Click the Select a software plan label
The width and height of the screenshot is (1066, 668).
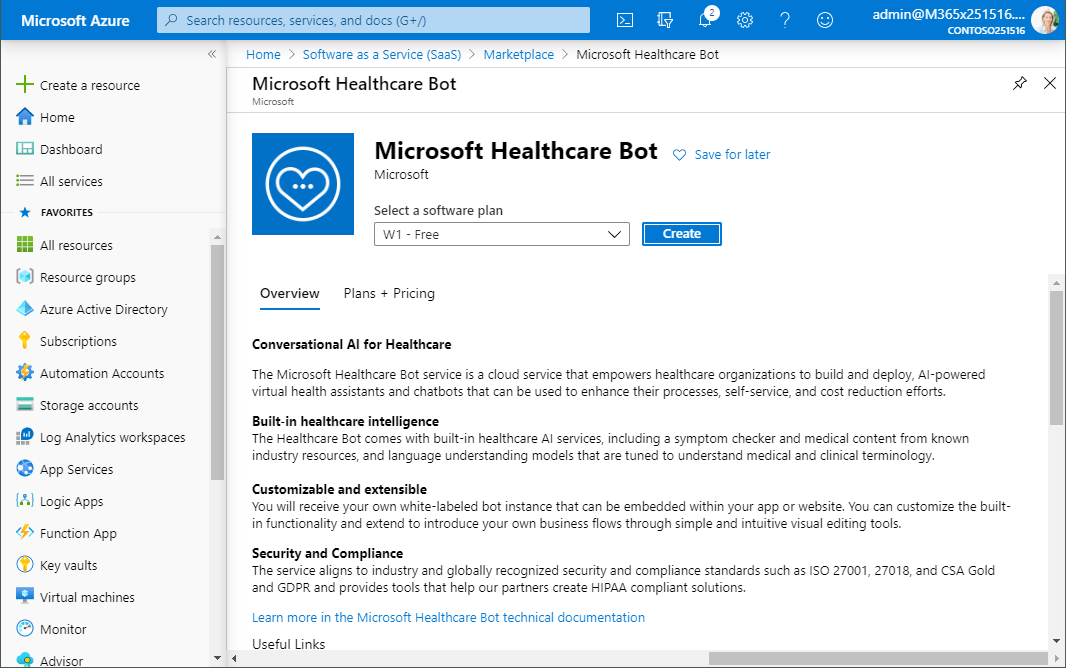(x=439, y=211)
